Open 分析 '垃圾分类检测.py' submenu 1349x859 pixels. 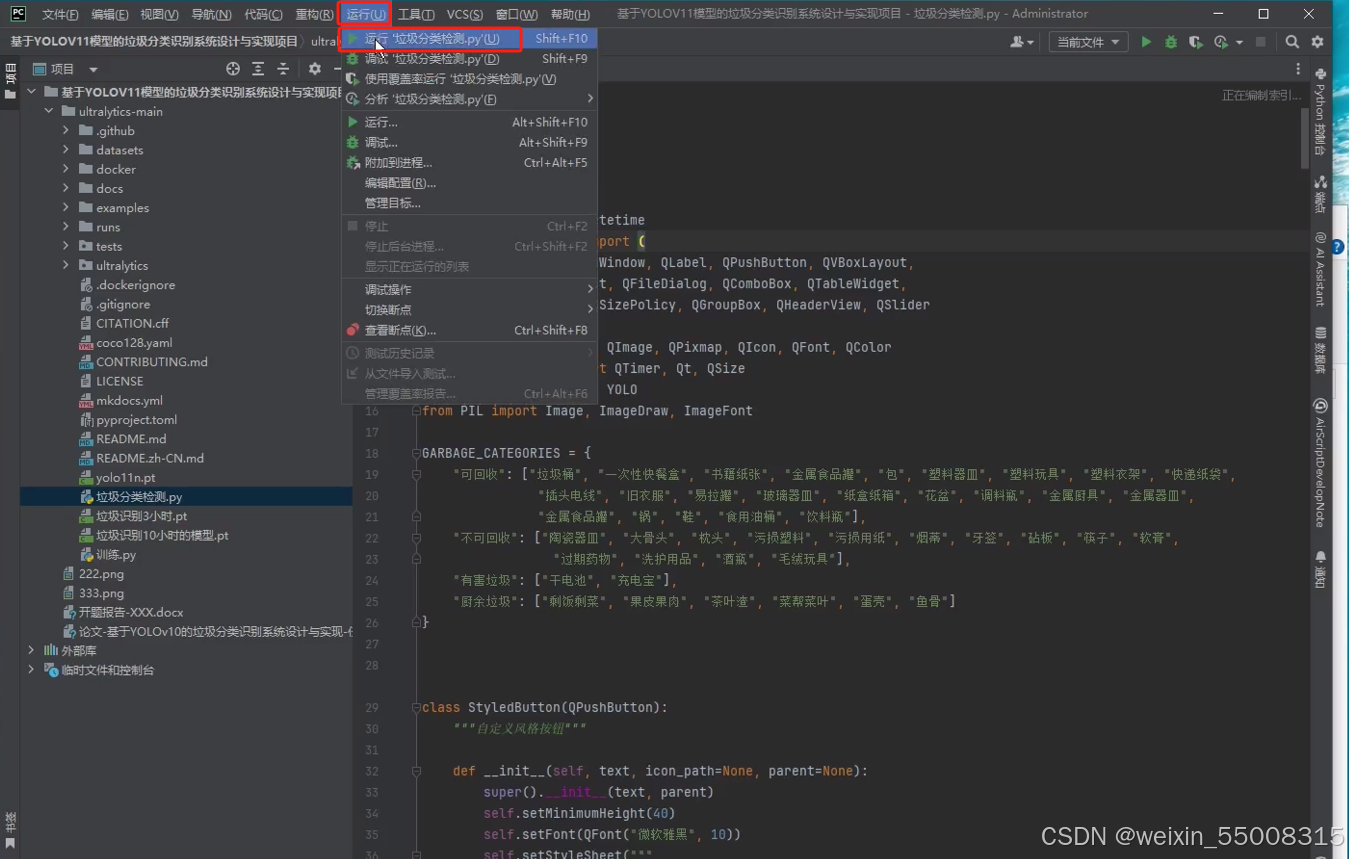coord(469,99)
